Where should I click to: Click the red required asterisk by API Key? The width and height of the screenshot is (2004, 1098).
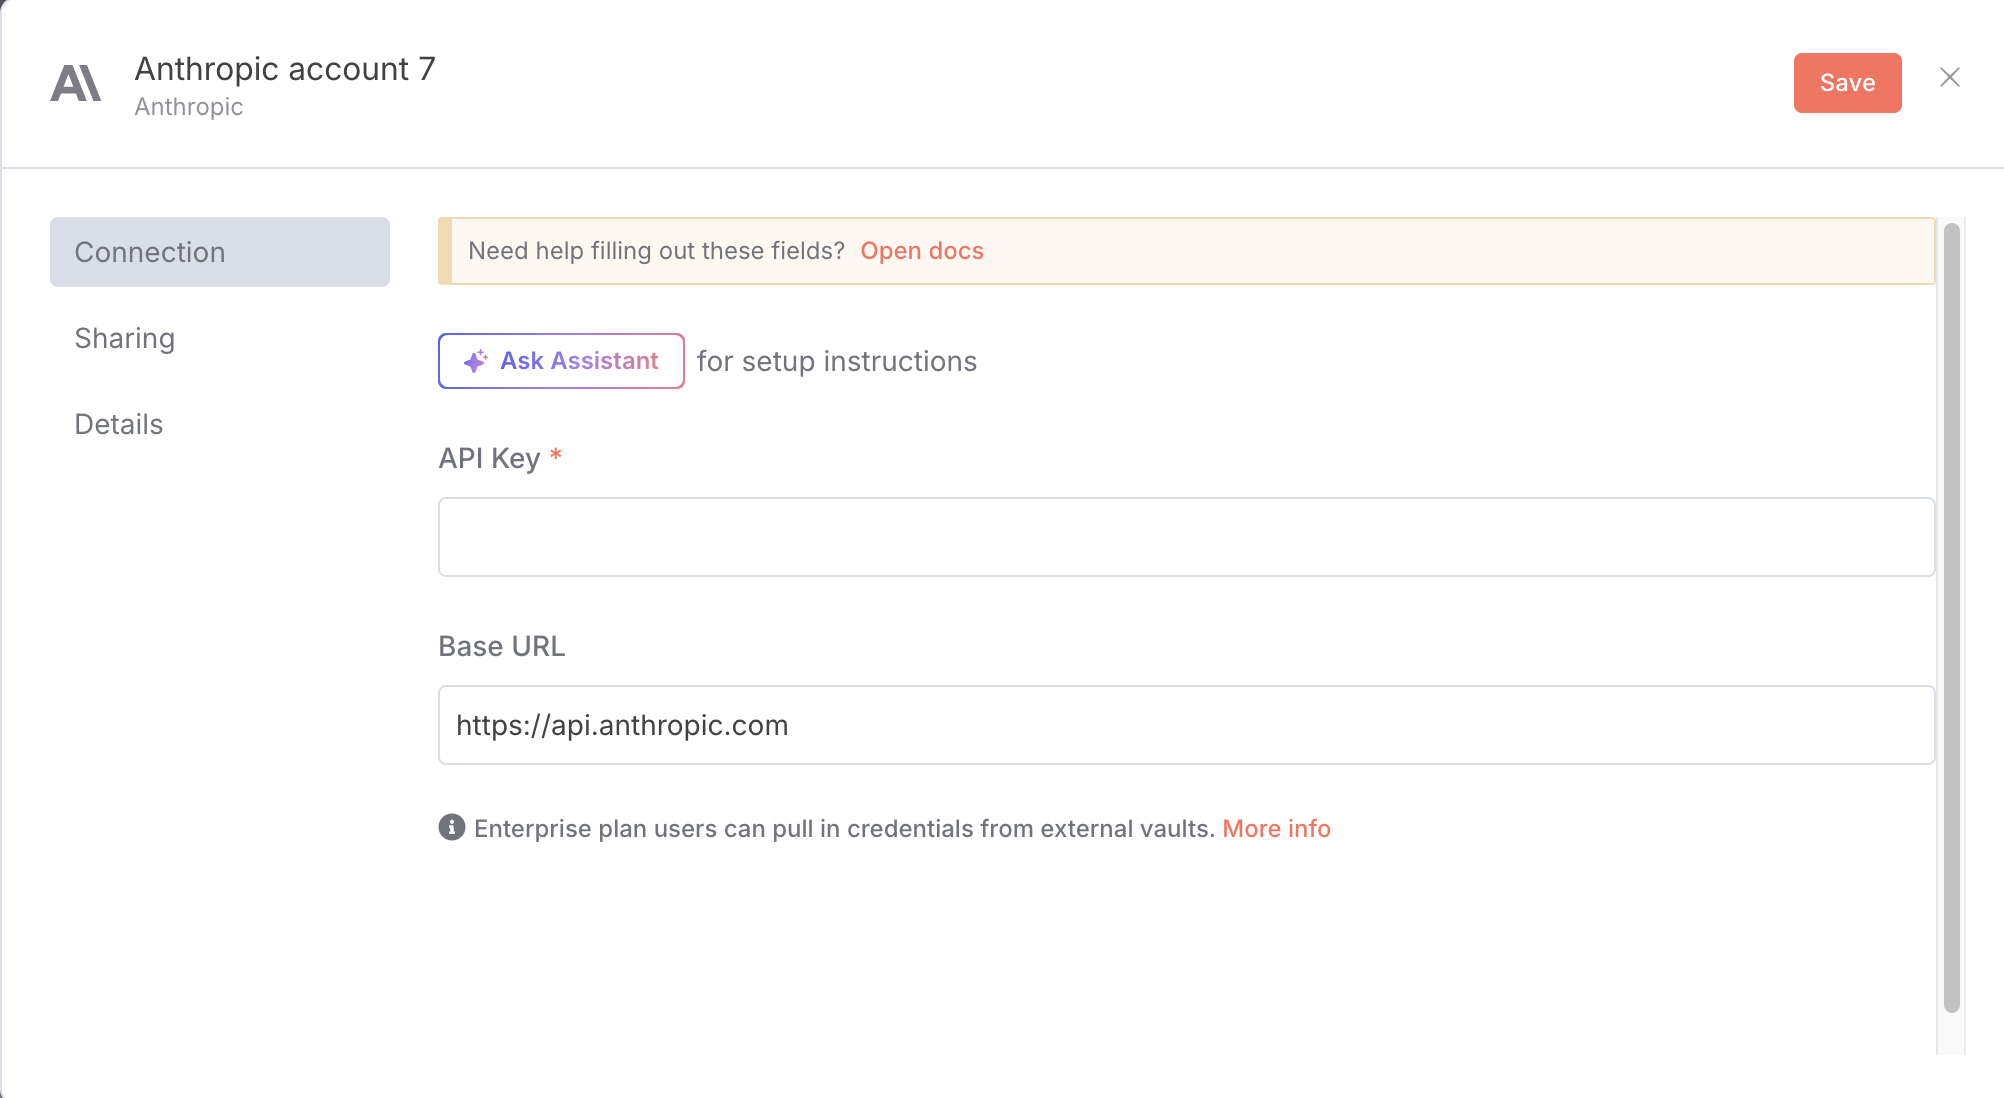point(556,456)
